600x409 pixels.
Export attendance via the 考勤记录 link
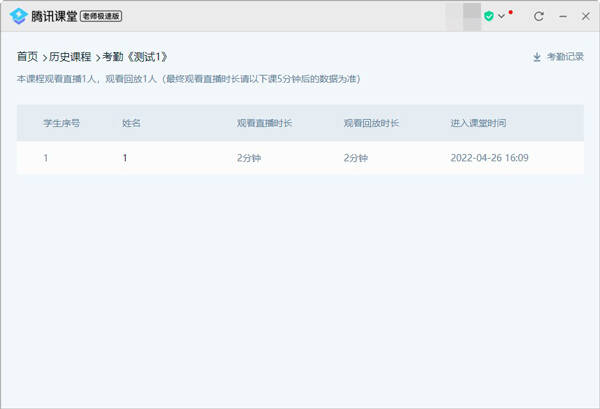coord(565,57)
